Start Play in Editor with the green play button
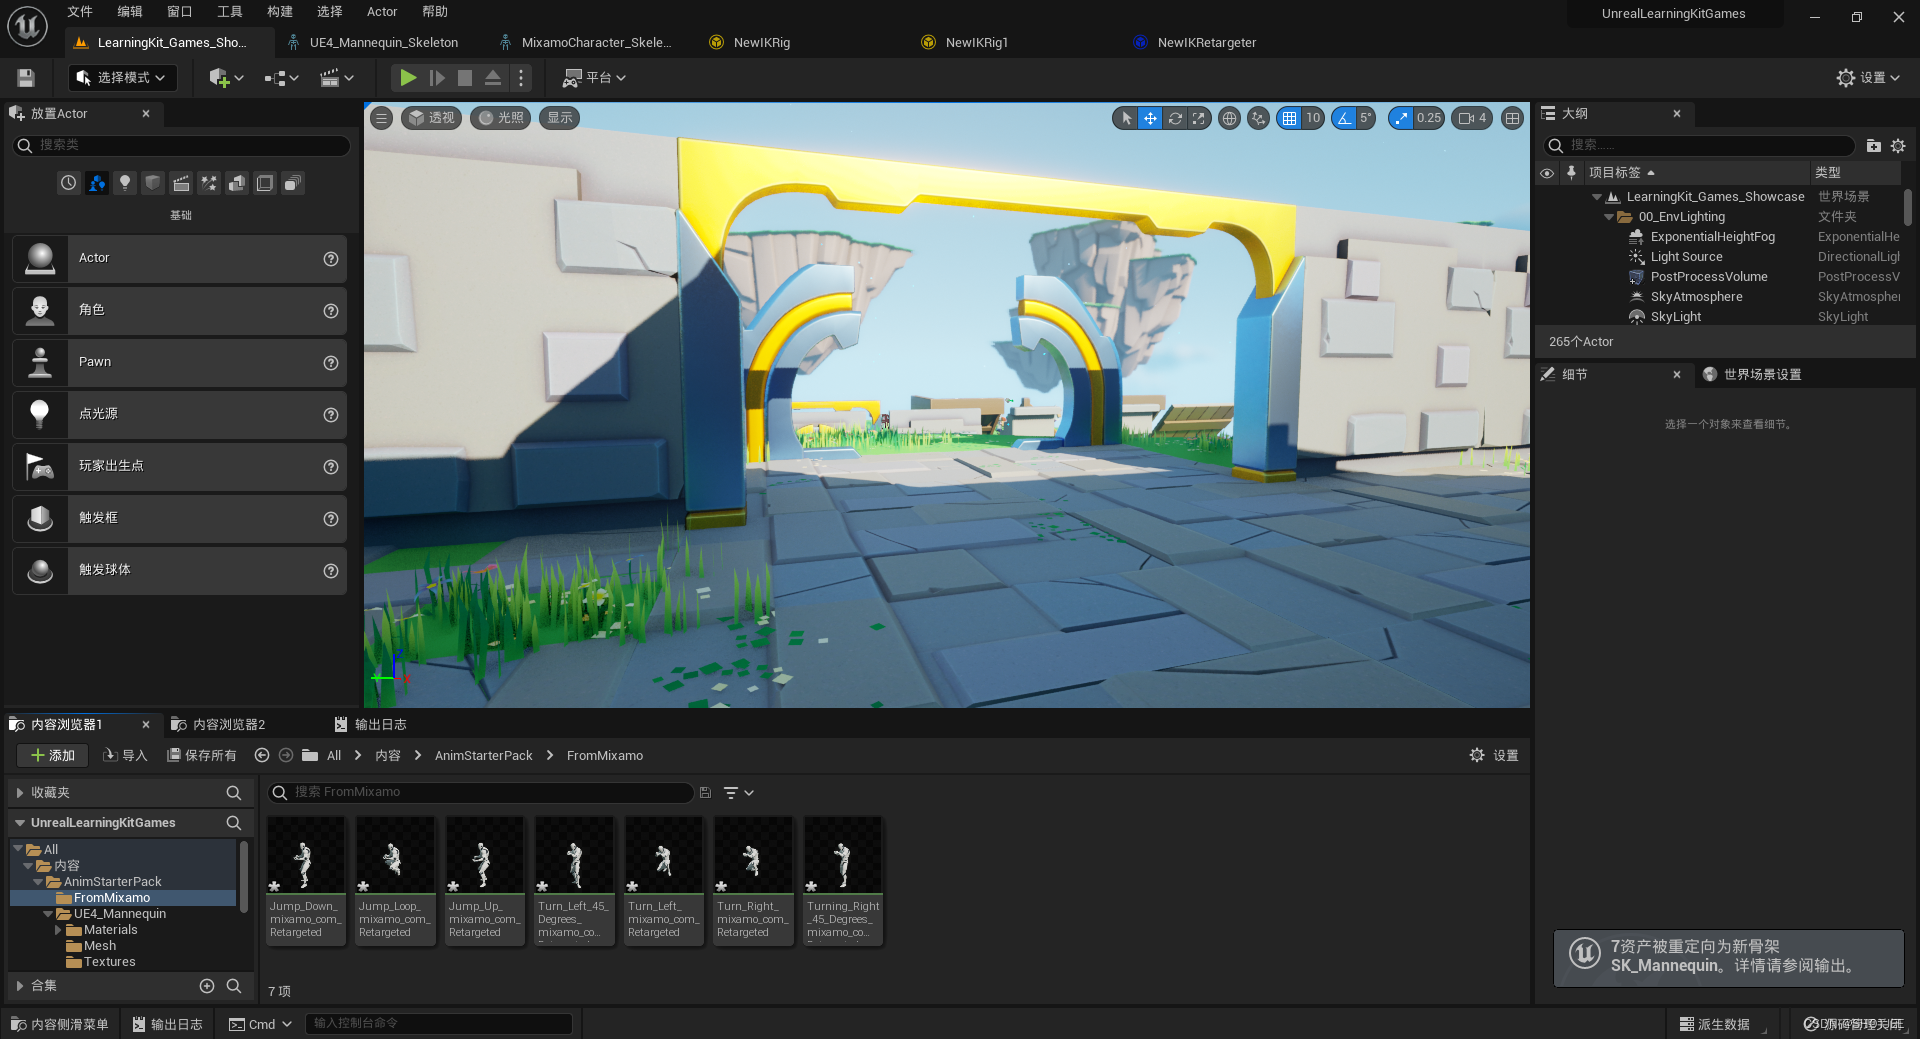Screen dimensions: 1920x1039 pyautogui.click(x=408, y=78)
